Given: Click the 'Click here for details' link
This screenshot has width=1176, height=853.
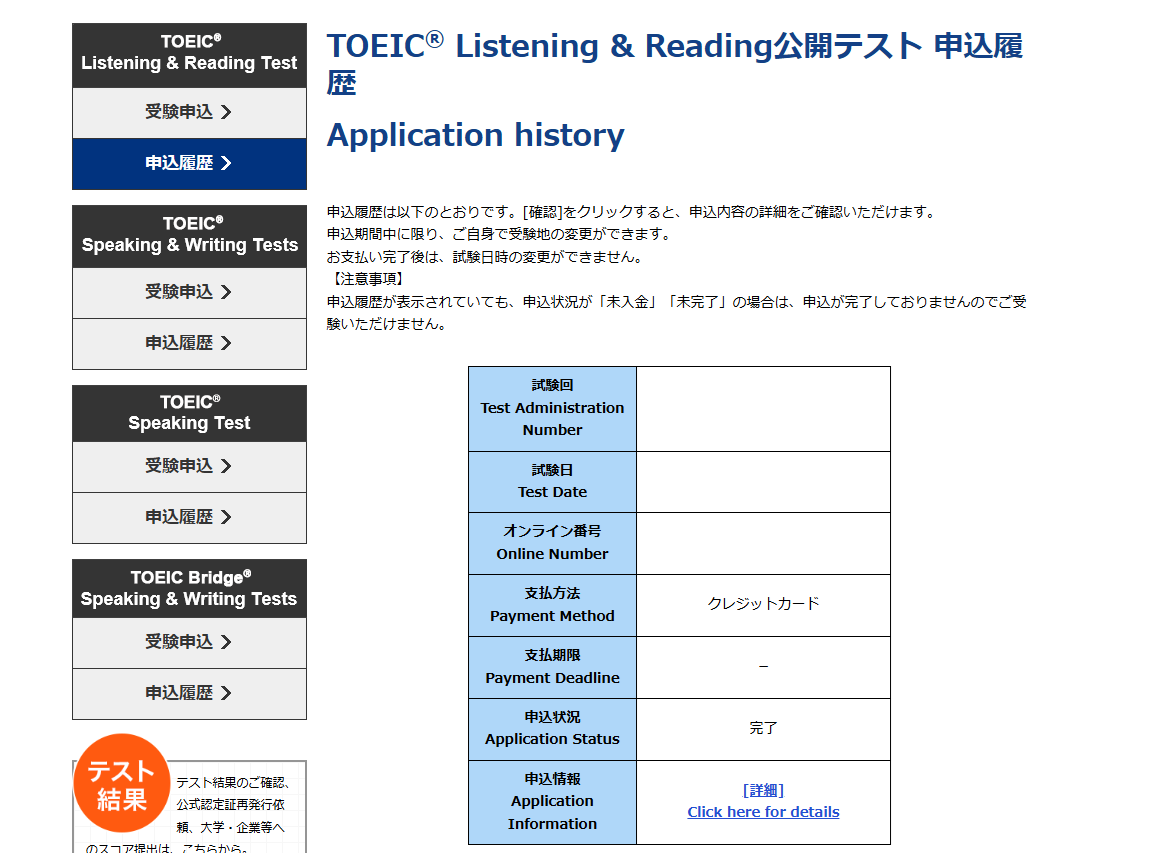Looking at the screenshot, I should point(763,812).
